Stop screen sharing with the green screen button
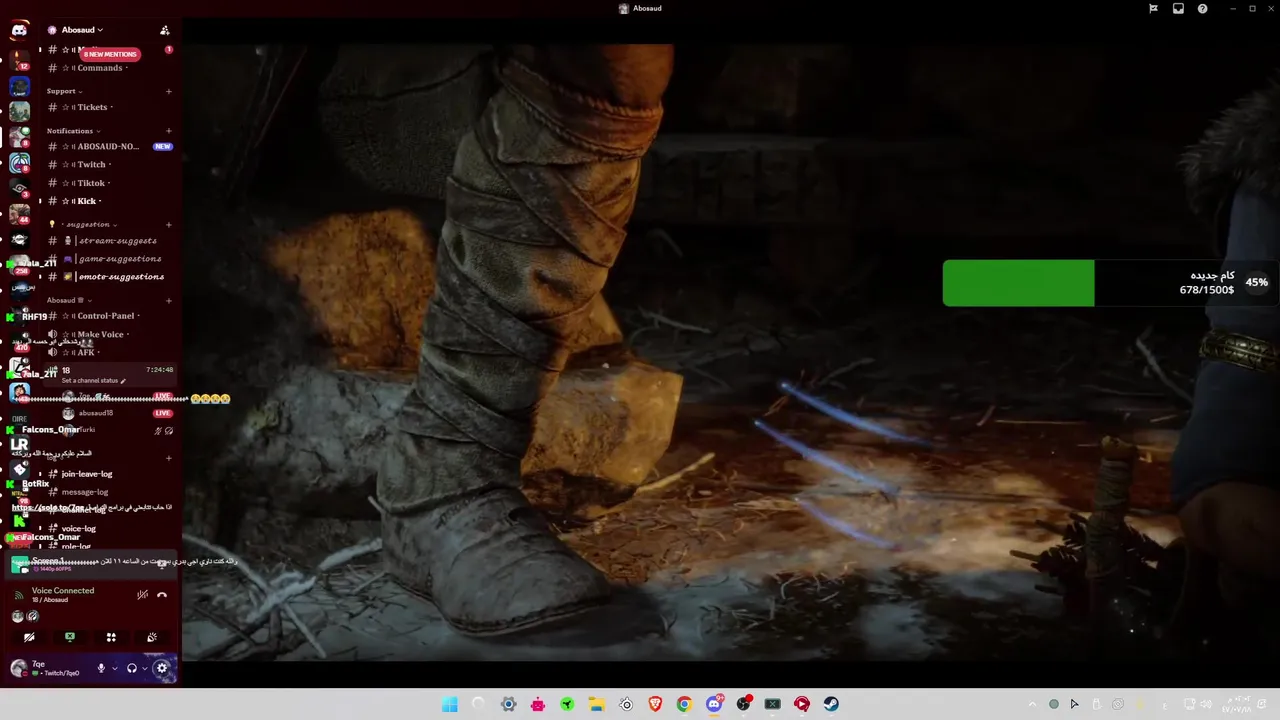Image resolution: width=1280 pixels, height=720 pixels. tap(70, 637)
